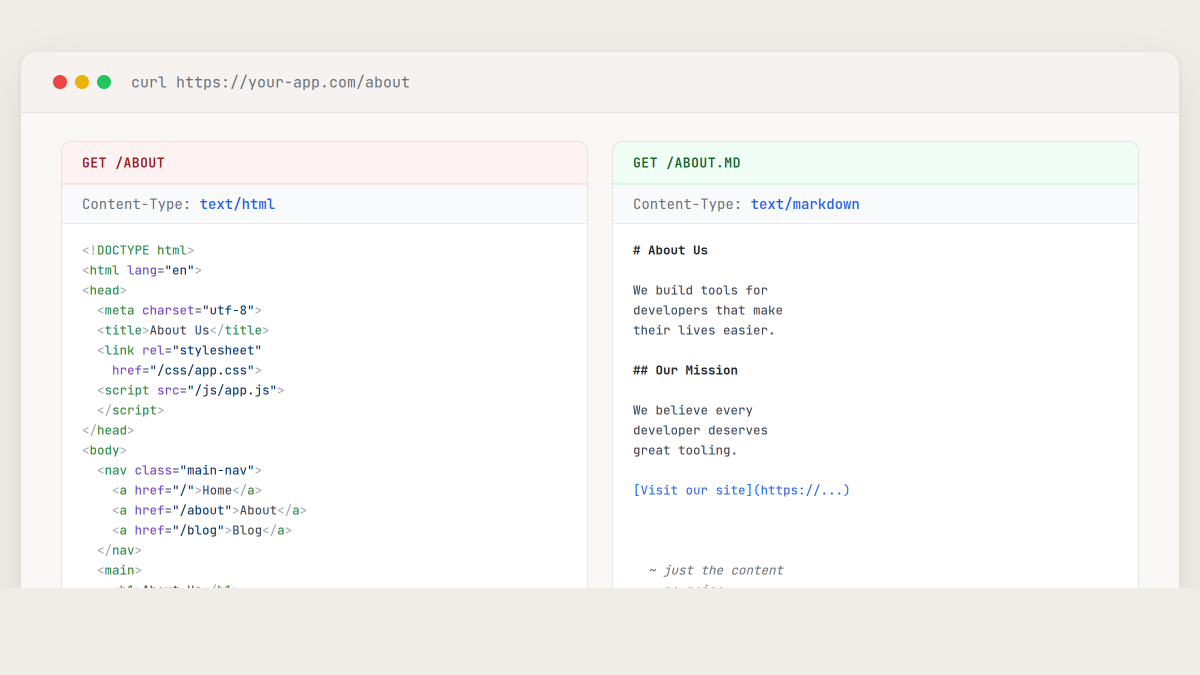Click the Content-Type label in the HTML panel

[136, 204]
